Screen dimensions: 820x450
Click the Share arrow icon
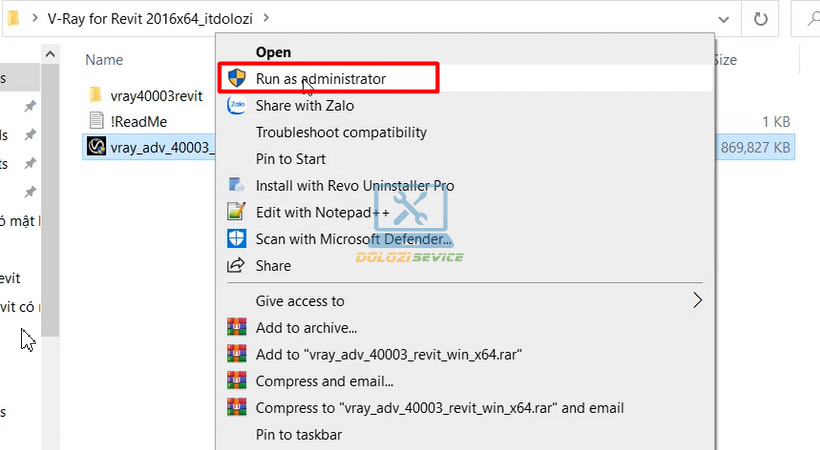click(x=237, y=266)
